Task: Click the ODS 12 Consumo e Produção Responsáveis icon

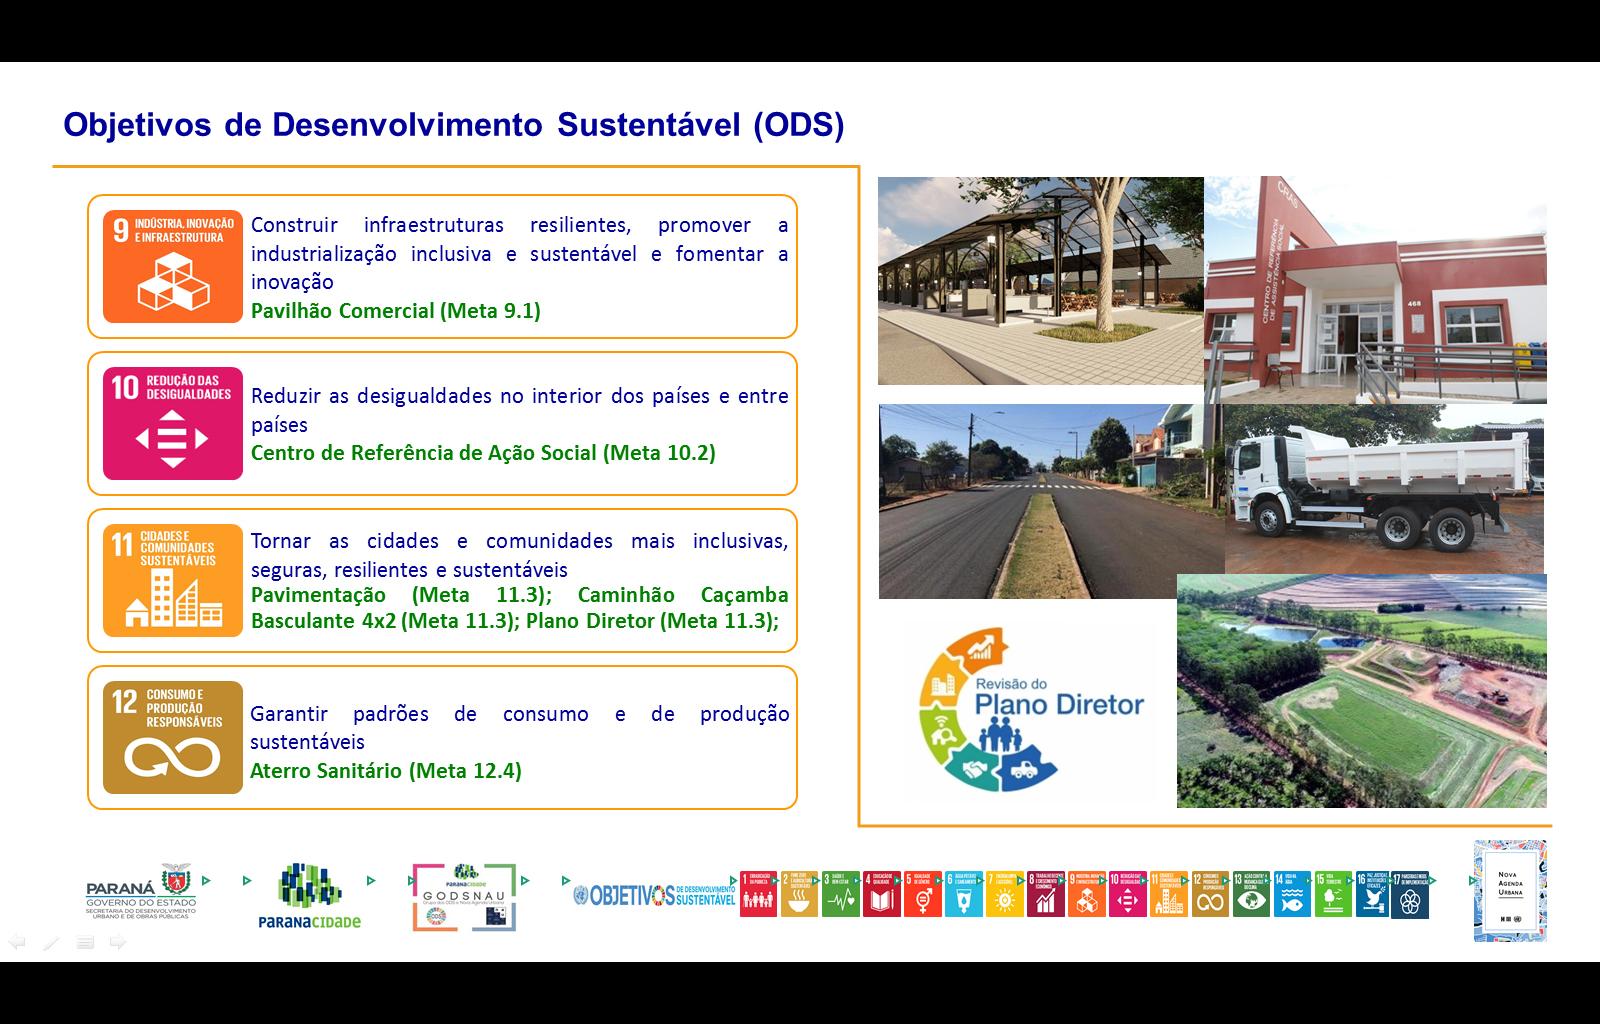Action: click(172, 737)
